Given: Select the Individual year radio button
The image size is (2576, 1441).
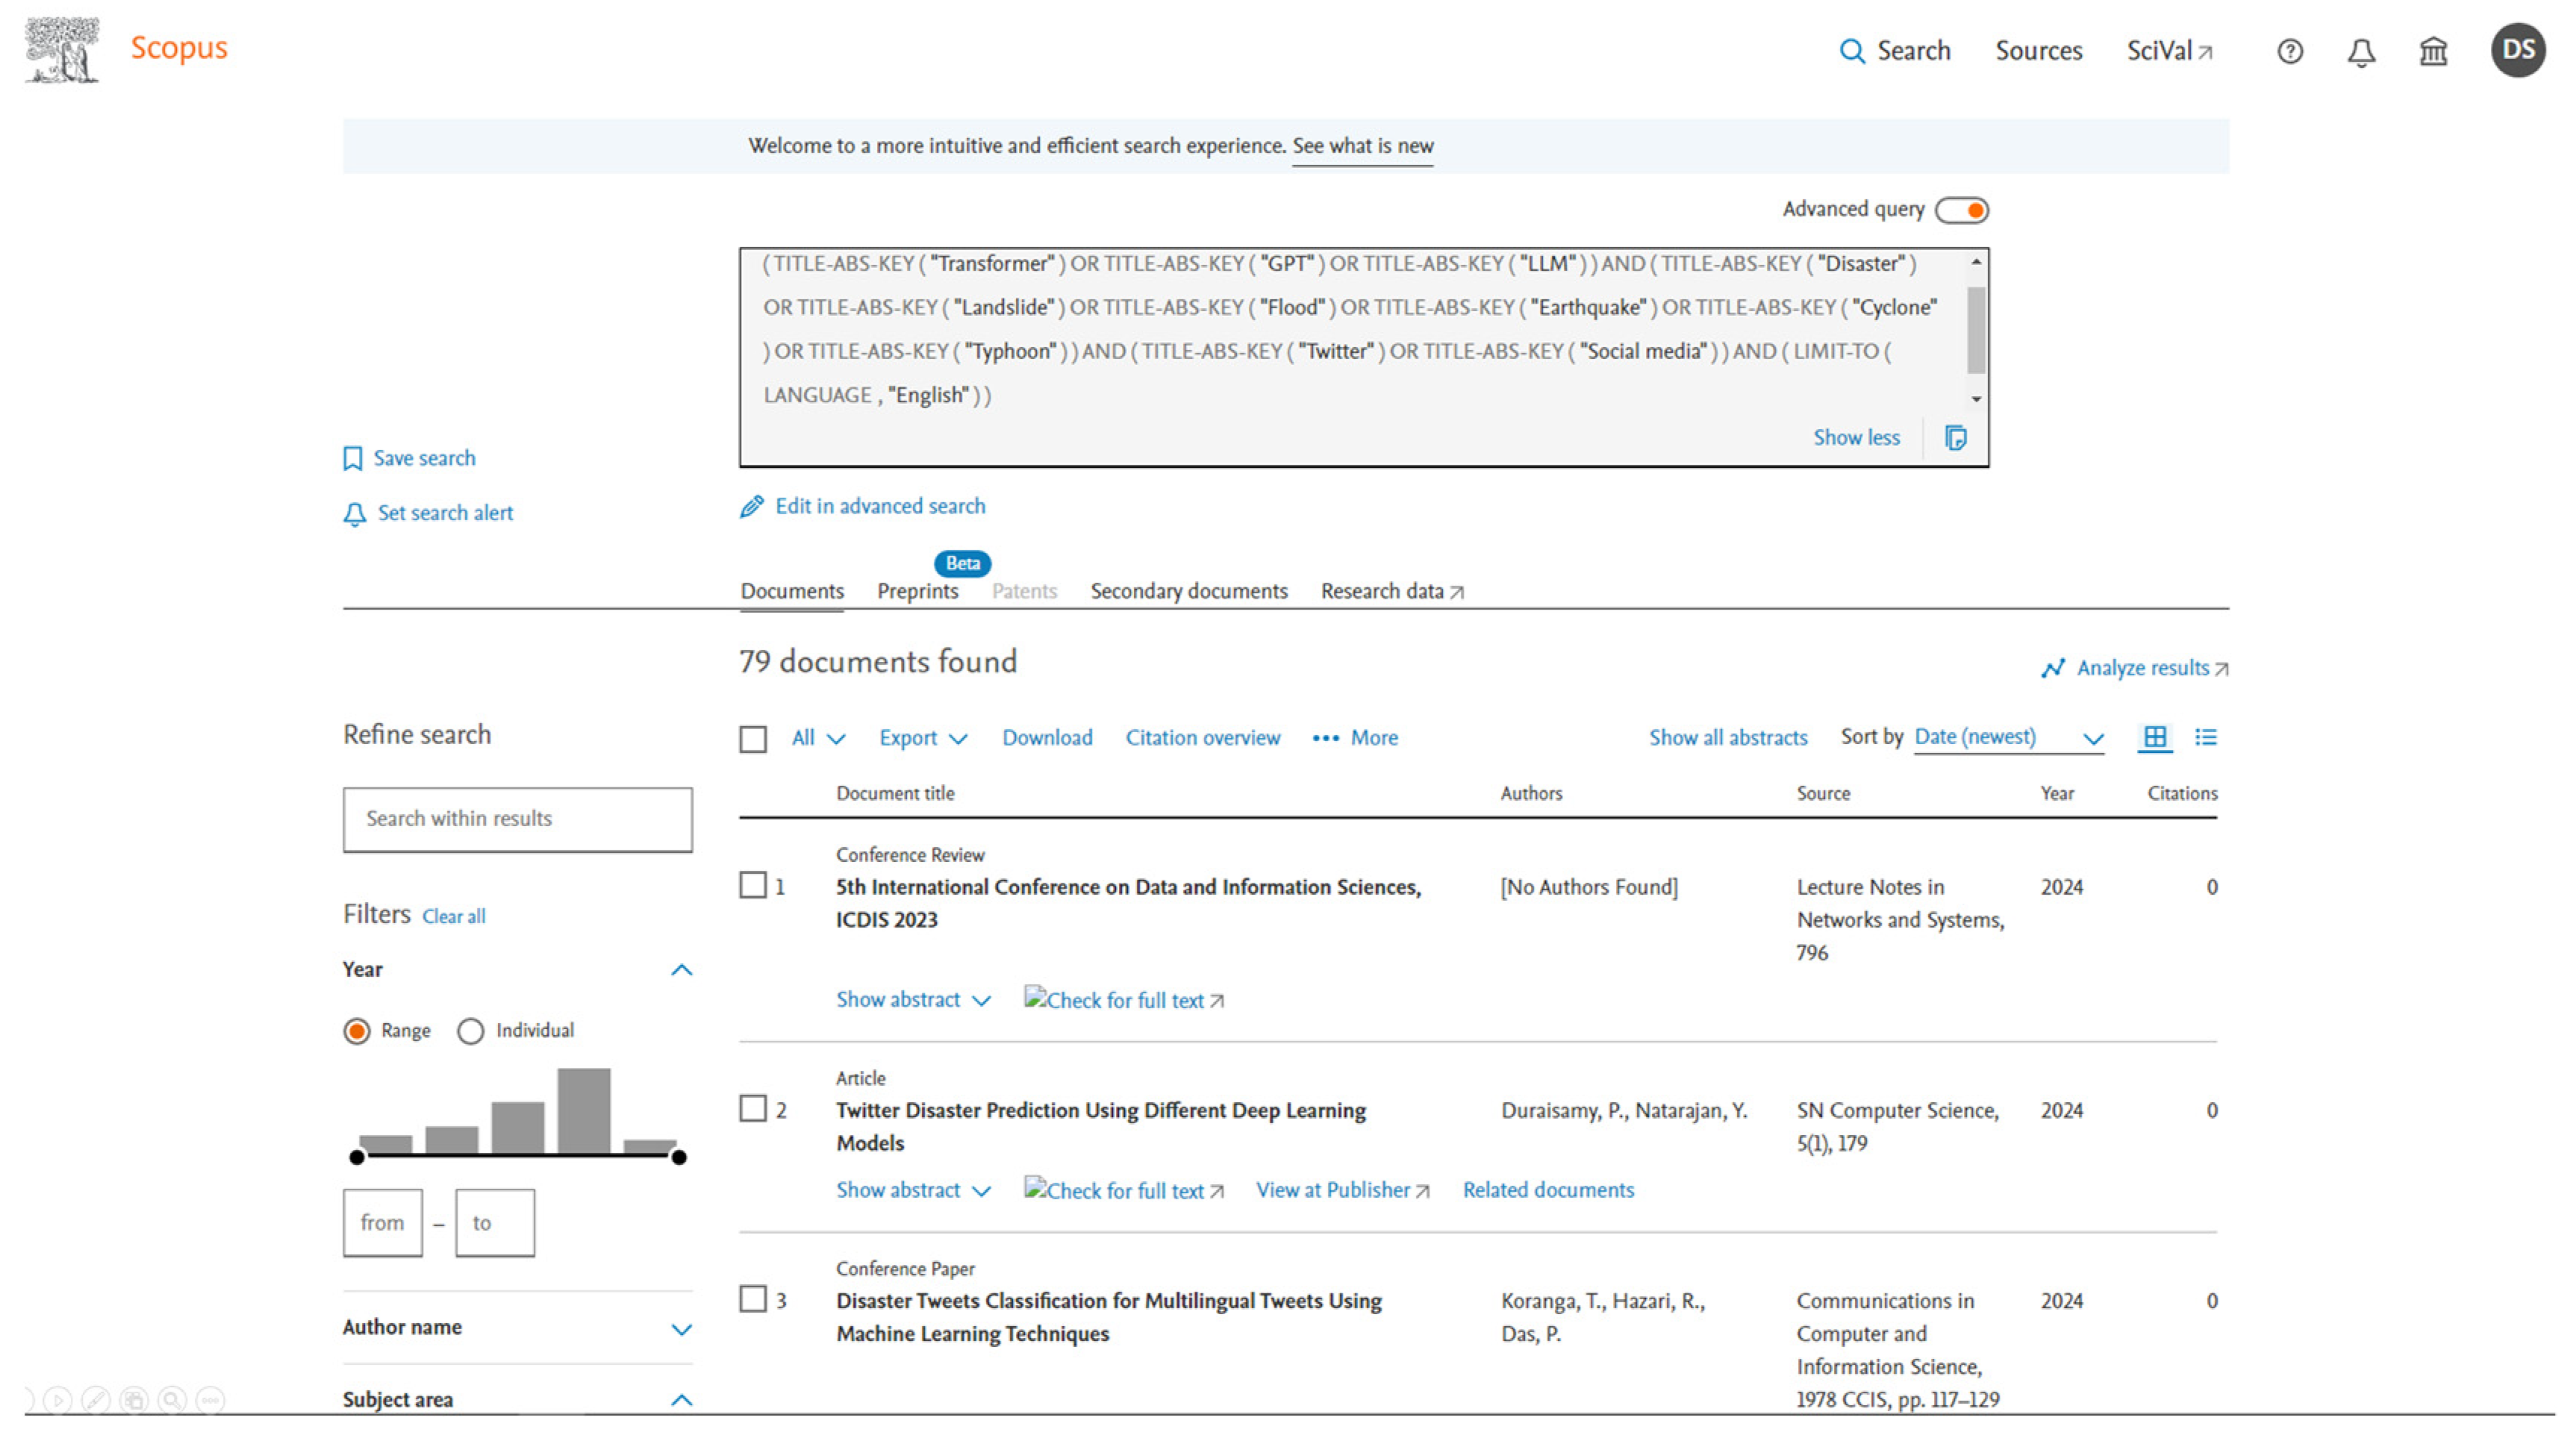Looking at the screenshot, I should tap(471, 1031).
